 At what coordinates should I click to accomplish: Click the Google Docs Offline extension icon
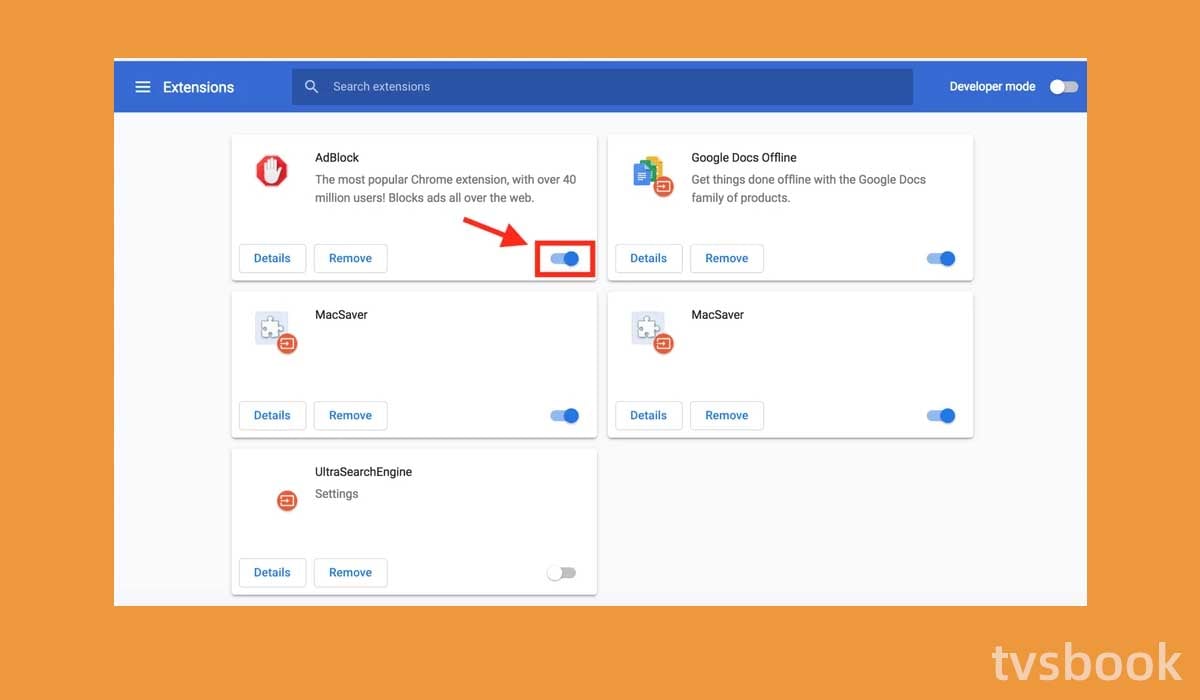(651, 174)
